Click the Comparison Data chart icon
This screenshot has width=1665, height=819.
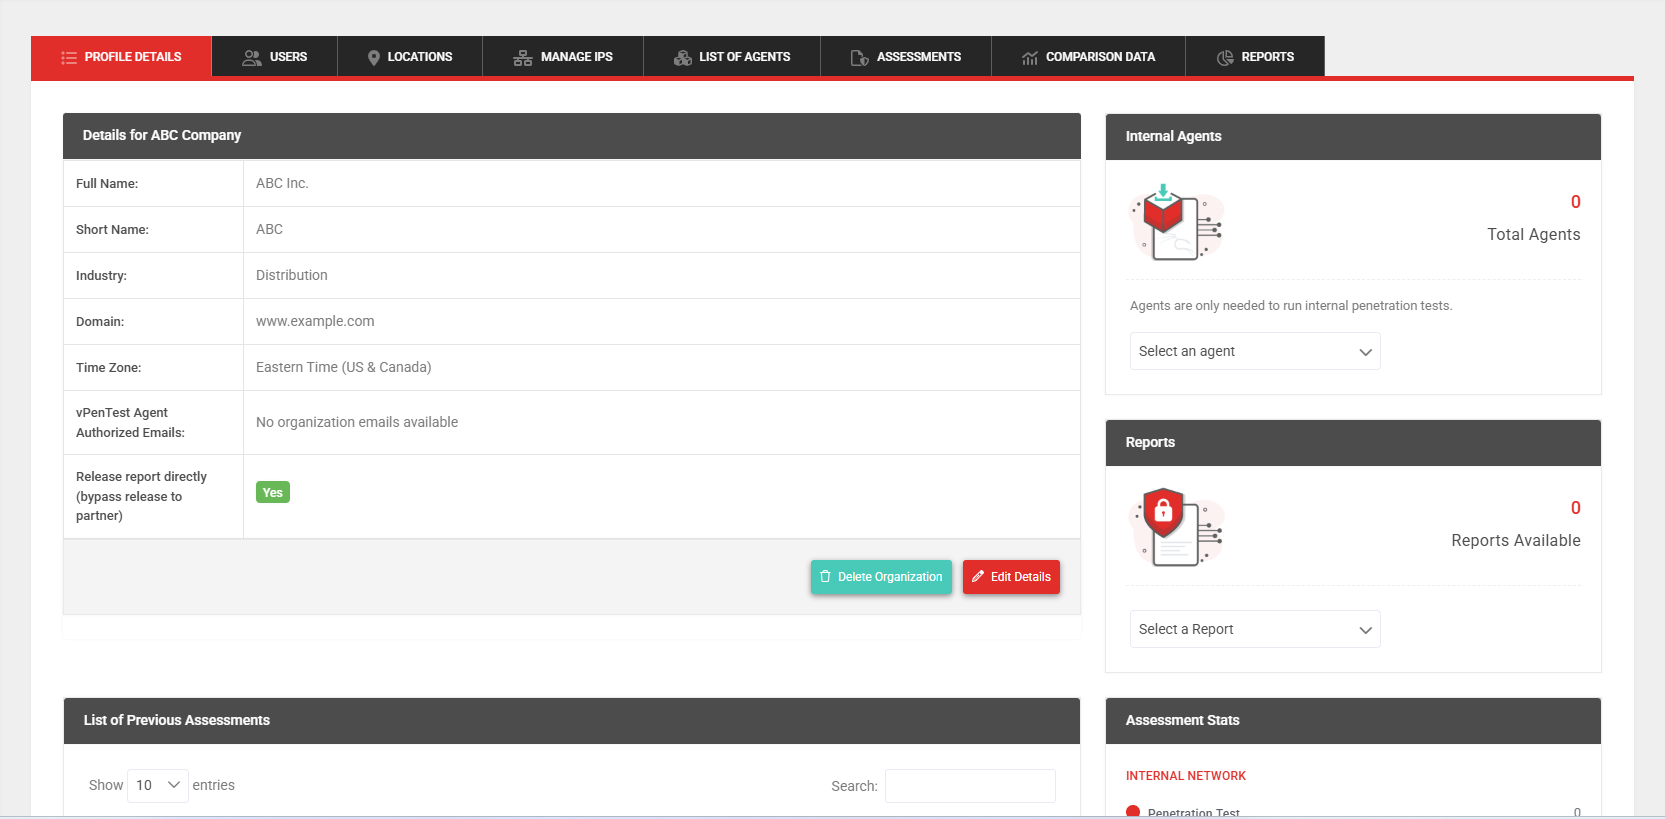click(1029, 58)
